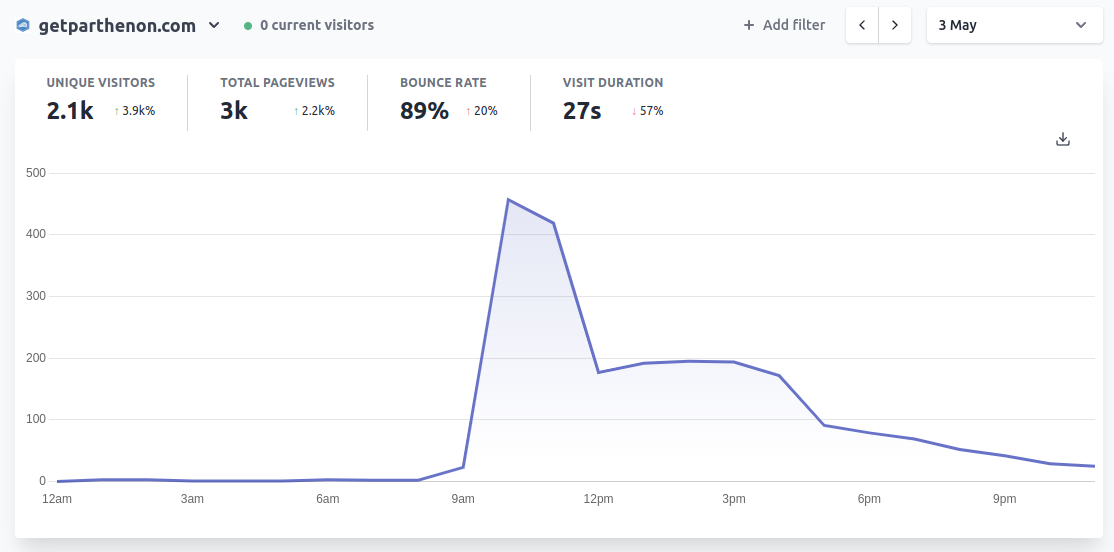Viewport: 1114px width, 552px height.
Task: Click the plus icon beside Add filter
Action: [748, 26]
